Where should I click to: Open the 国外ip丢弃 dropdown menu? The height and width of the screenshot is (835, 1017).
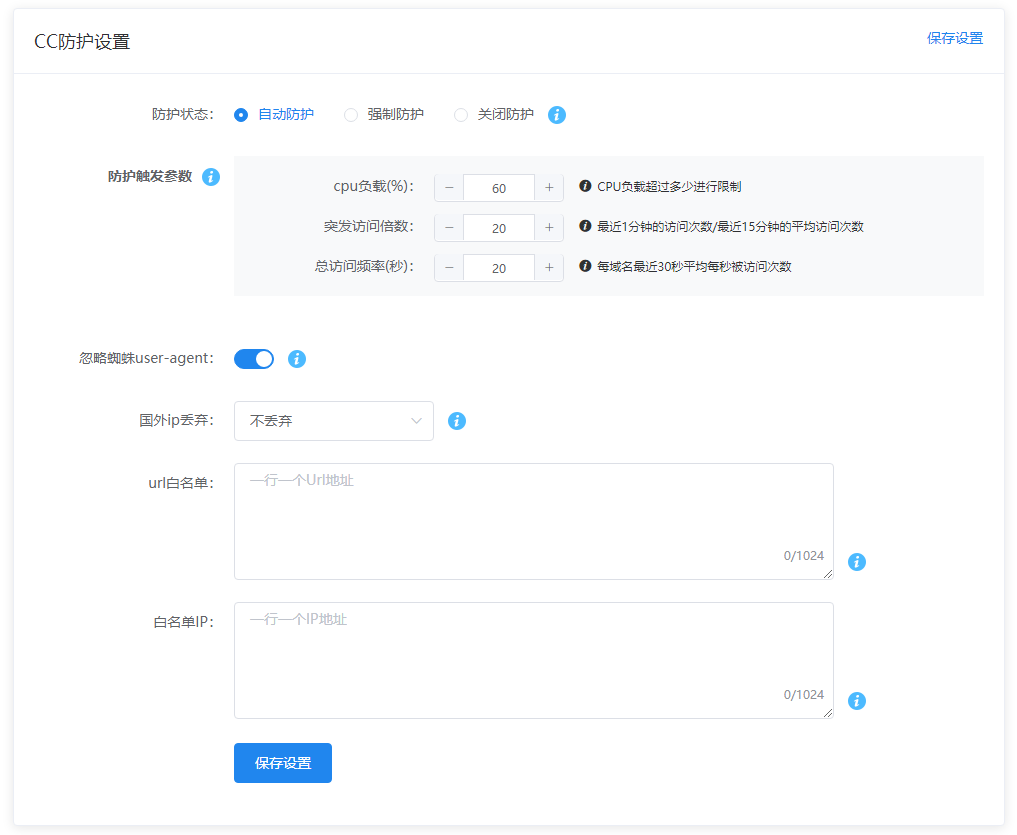333,421
